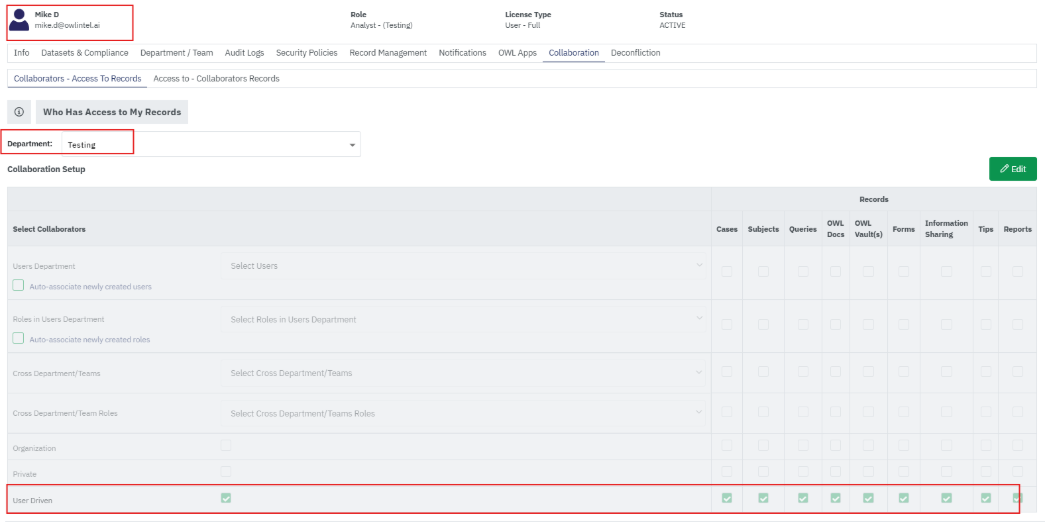Open the Deconfliction tab

coord(635,53)
